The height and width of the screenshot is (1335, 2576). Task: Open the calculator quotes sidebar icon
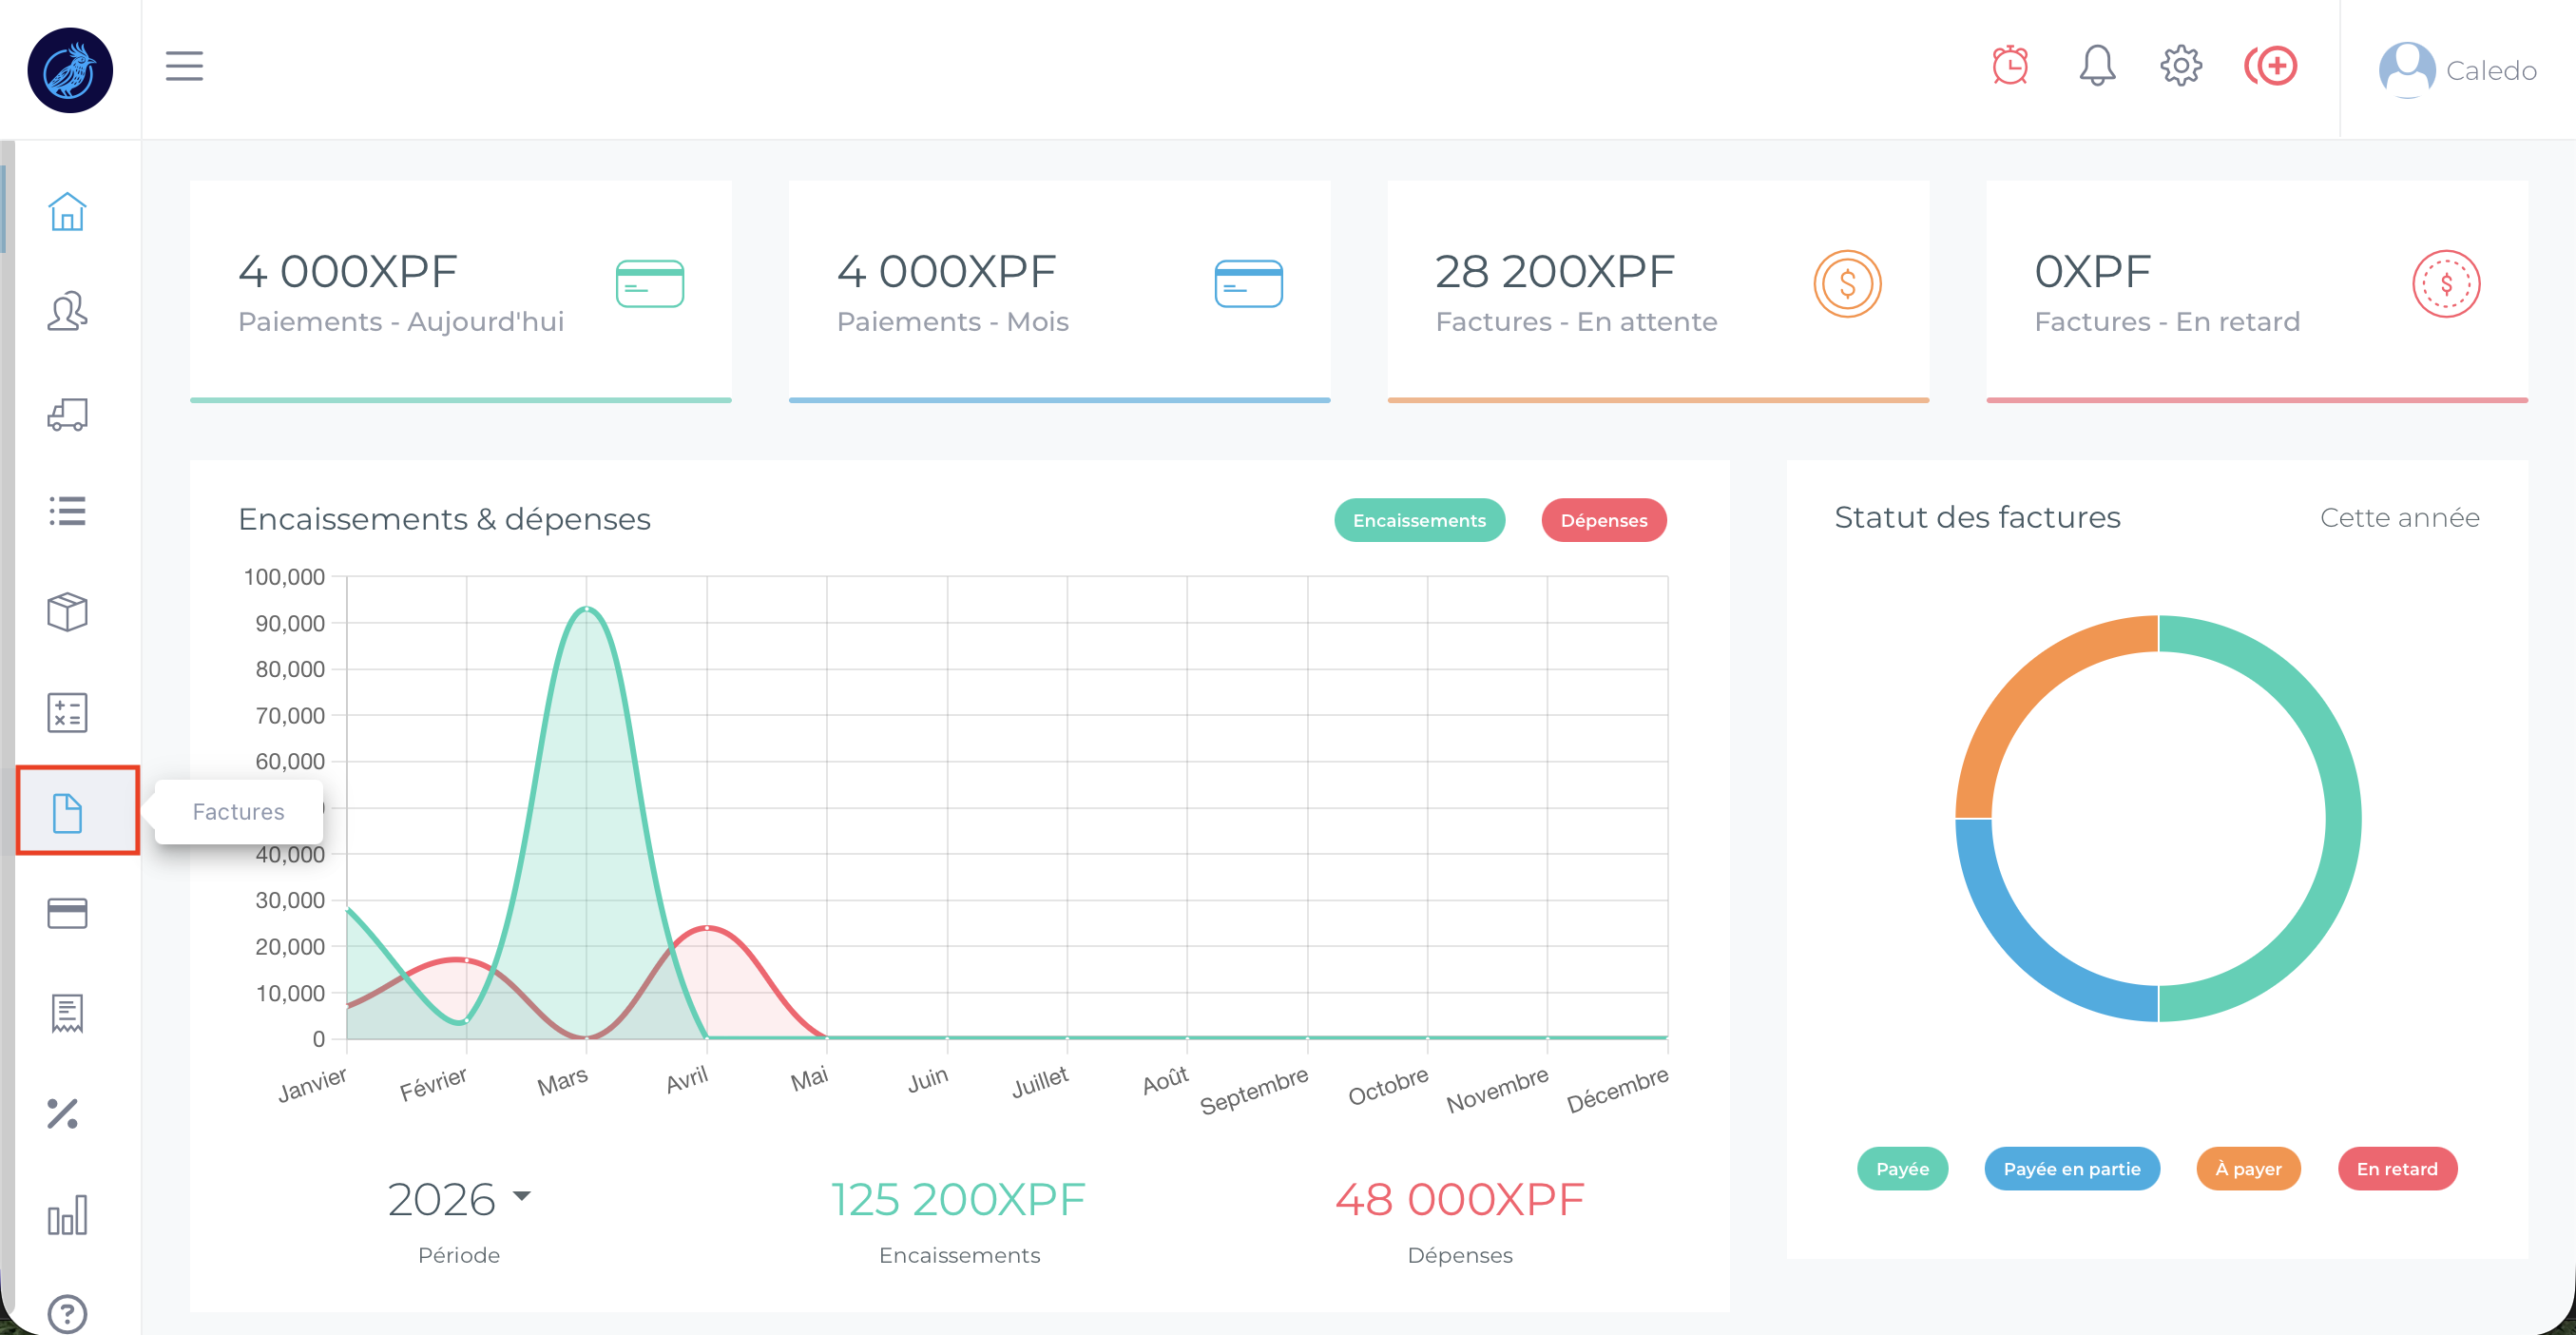[67, 712]
